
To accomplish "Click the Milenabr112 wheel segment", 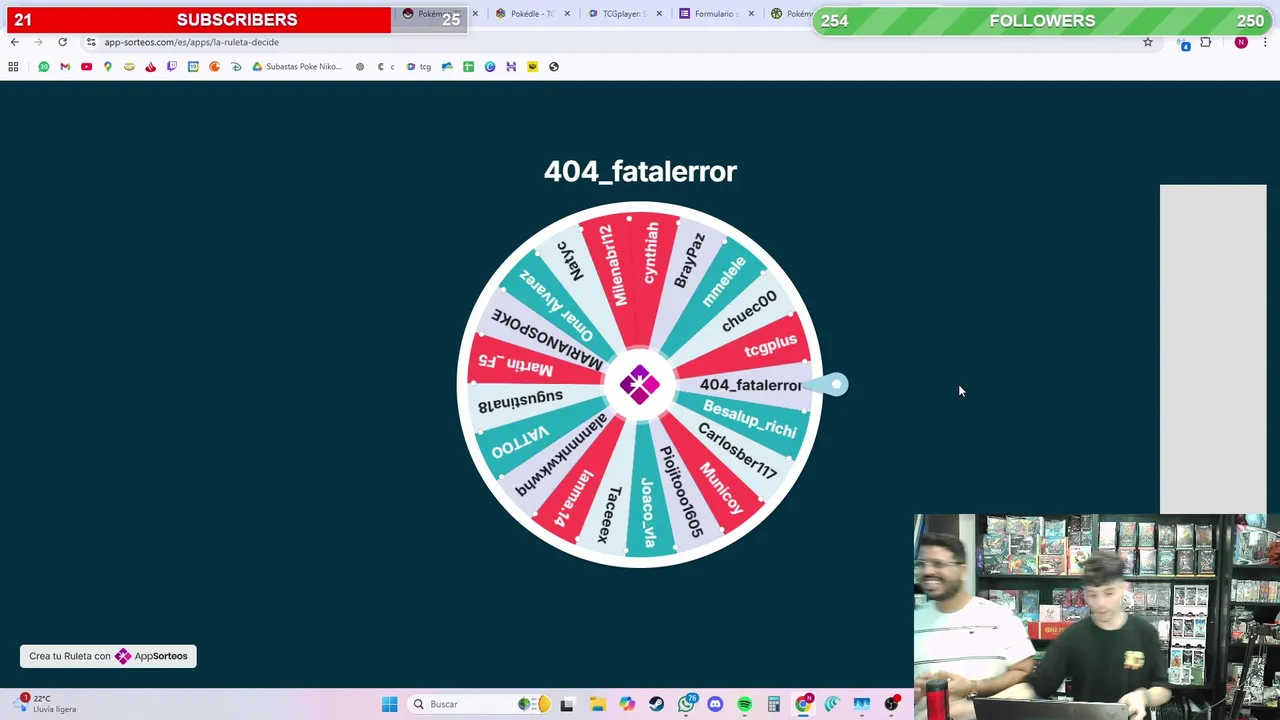I will tap(613, 266).
